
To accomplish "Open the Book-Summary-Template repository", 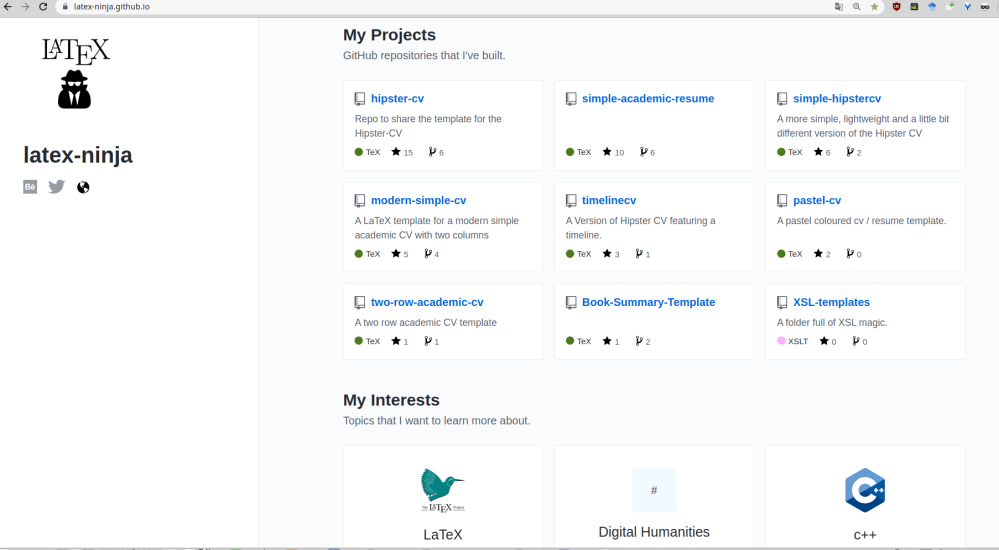I will click(x=648, y=302).
